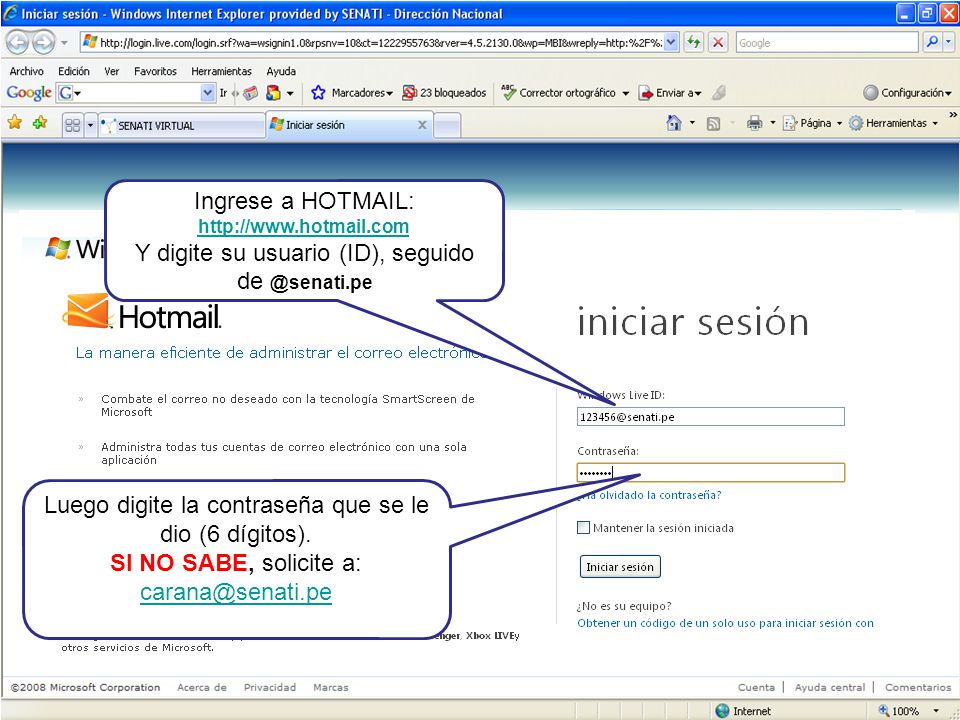Open the Ver menu
The width and height of the screenshot is (960, 720).
[111, 71]
